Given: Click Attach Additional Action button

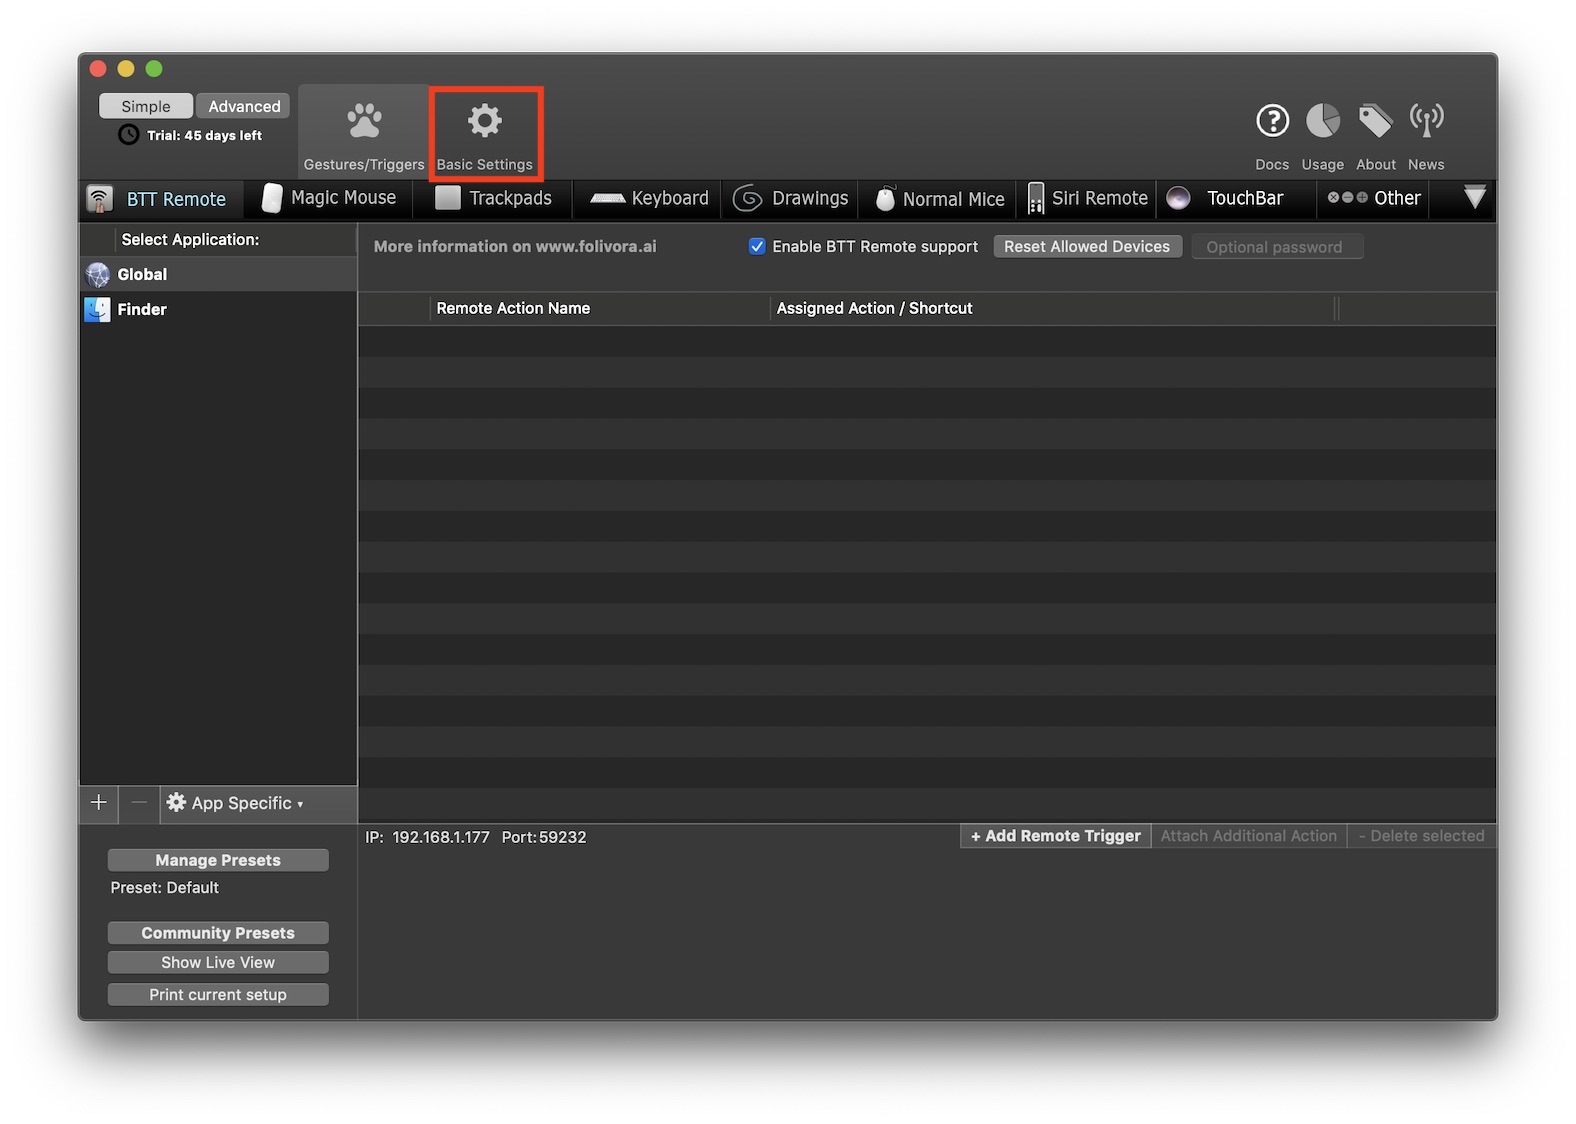Looking at the screenshot, I should coord(1249,836).
